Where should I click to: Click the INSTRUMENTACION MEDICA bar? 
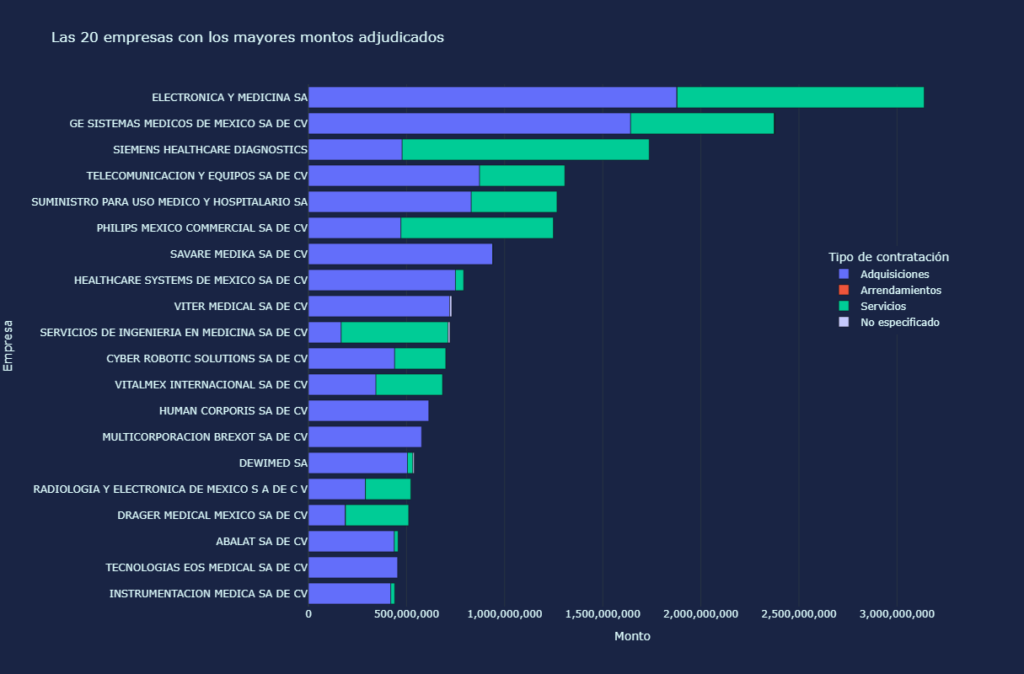click(x=349, y=594)
